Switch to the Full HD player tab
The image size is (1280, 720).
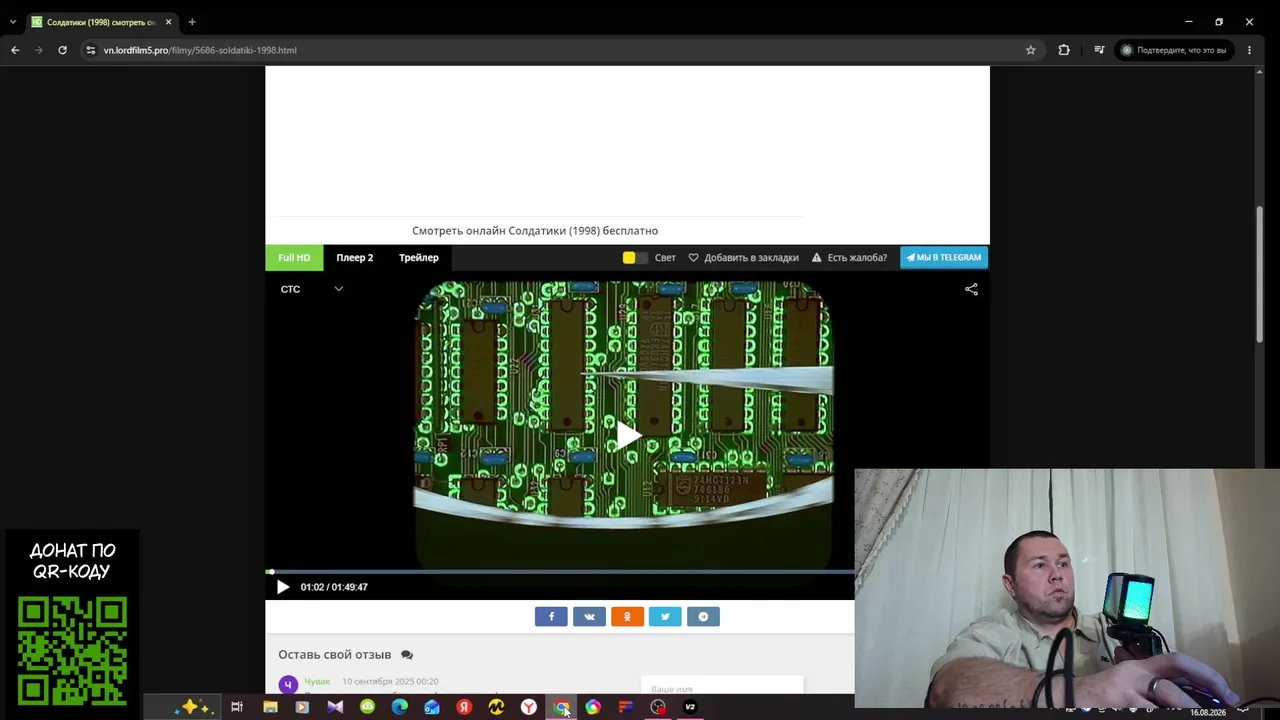coord(294,257)
